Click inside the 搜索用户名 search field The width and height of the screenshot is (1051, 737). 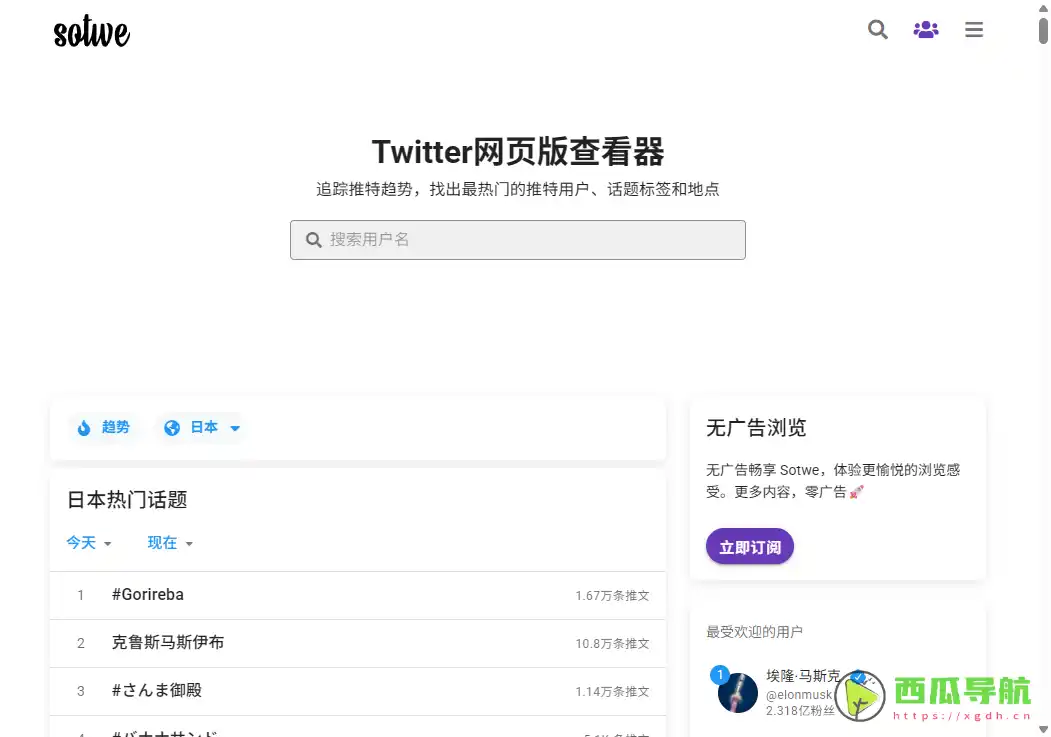[x=518, y=240]
